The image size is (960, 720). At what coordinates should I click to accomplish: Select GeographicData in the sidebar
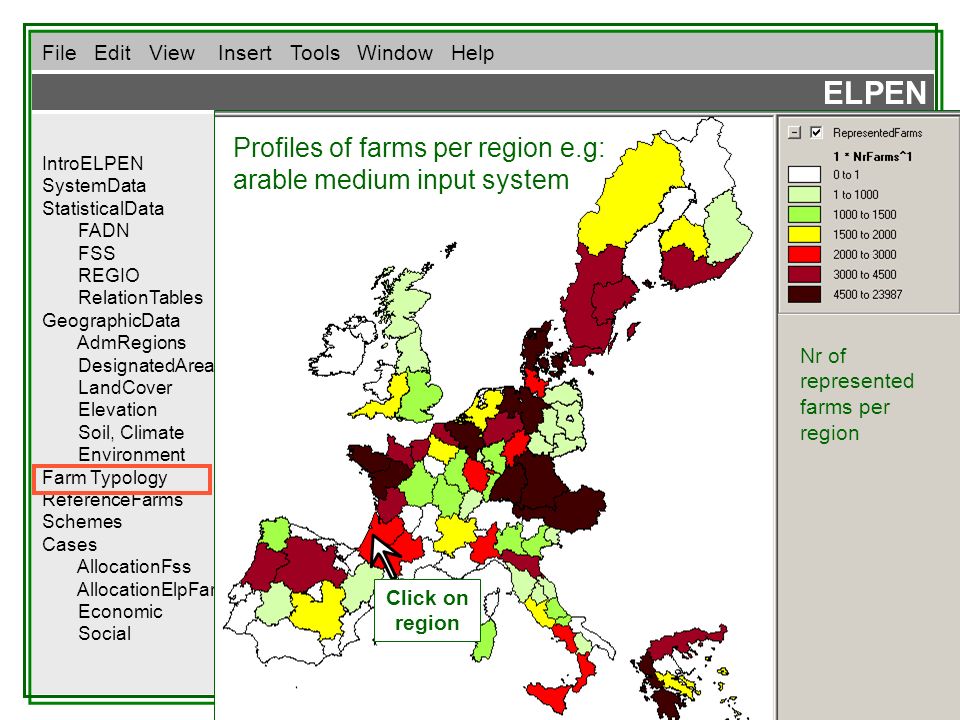click(x=111, y=320)
